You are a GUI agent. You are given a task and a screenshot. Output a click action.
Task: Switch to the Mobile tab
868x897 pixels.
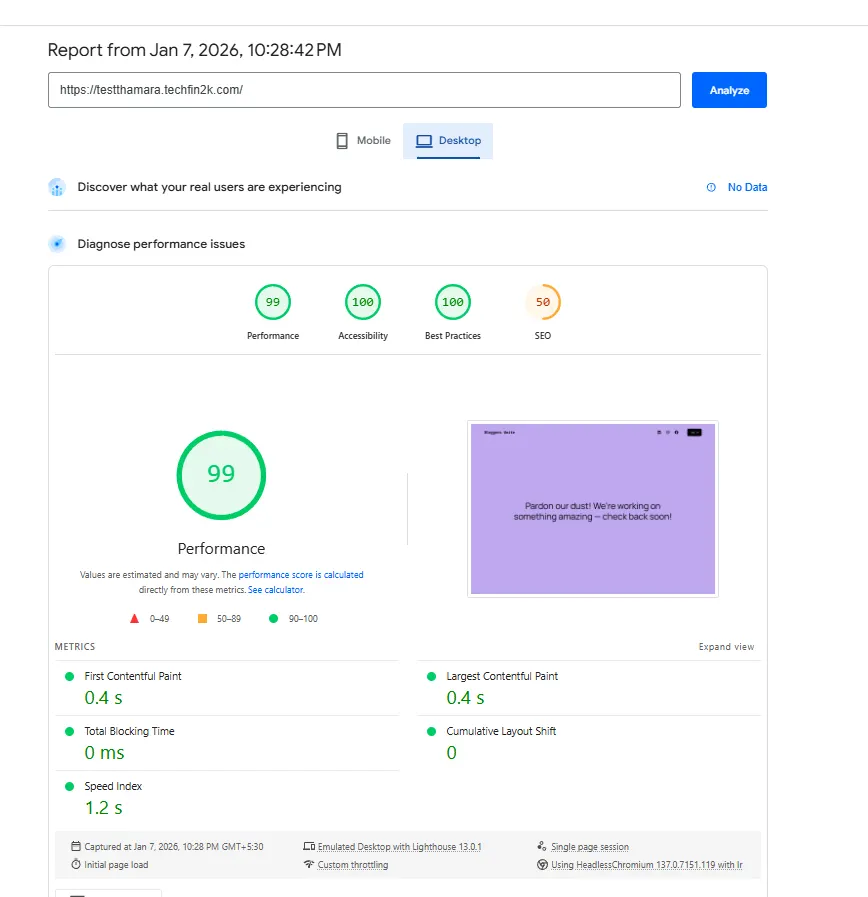363,141
